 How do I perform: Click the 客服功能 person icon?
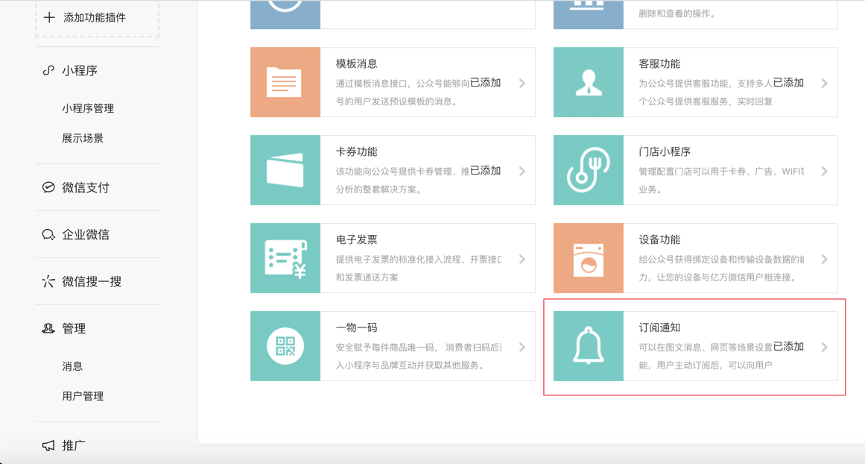click(x=589, y=82)
